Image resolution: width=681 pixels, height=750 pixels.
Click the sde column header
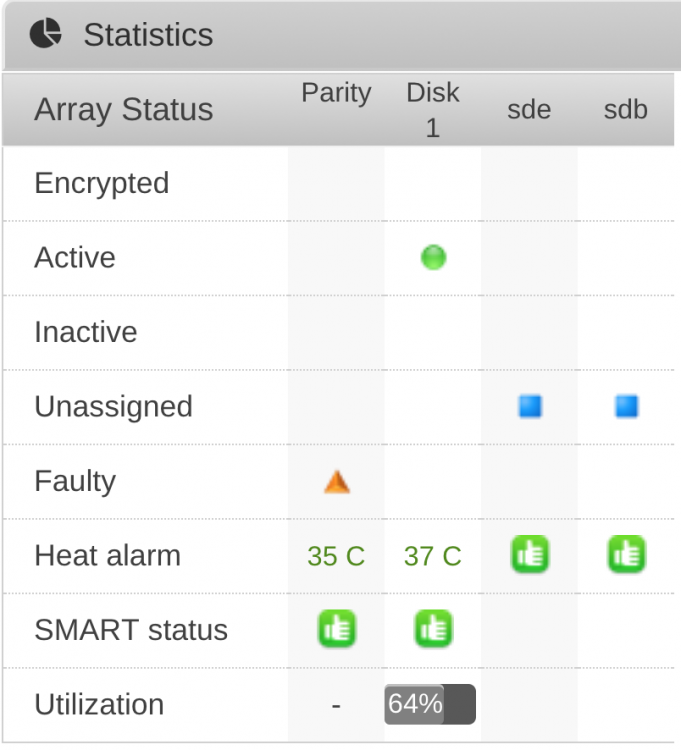[x=529, y=110]
